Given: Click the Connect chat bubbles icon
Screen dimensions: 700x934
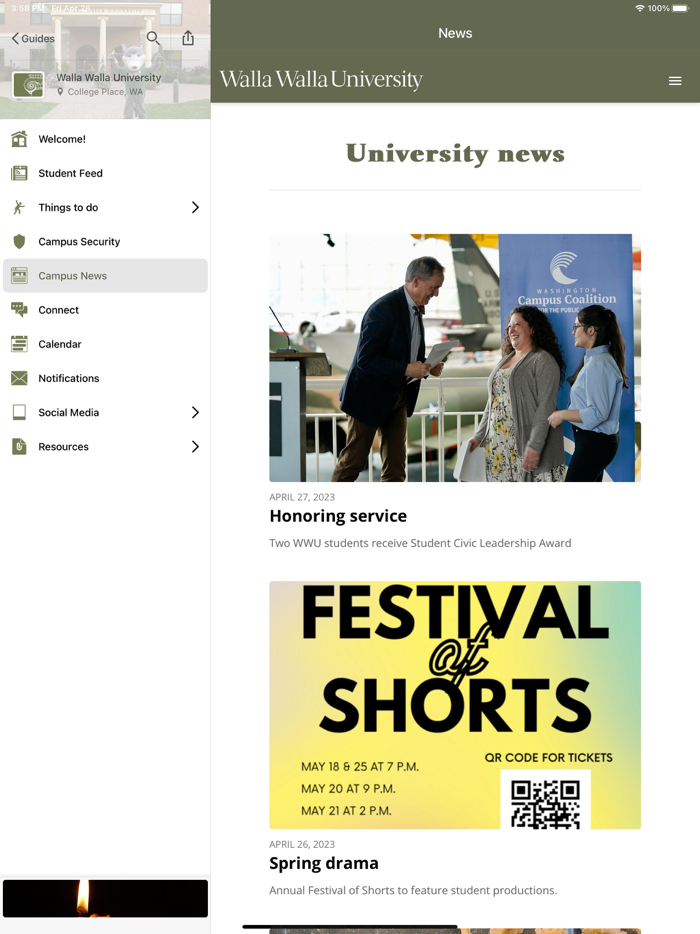Looking at the screenshot, I should click(19, 310).
